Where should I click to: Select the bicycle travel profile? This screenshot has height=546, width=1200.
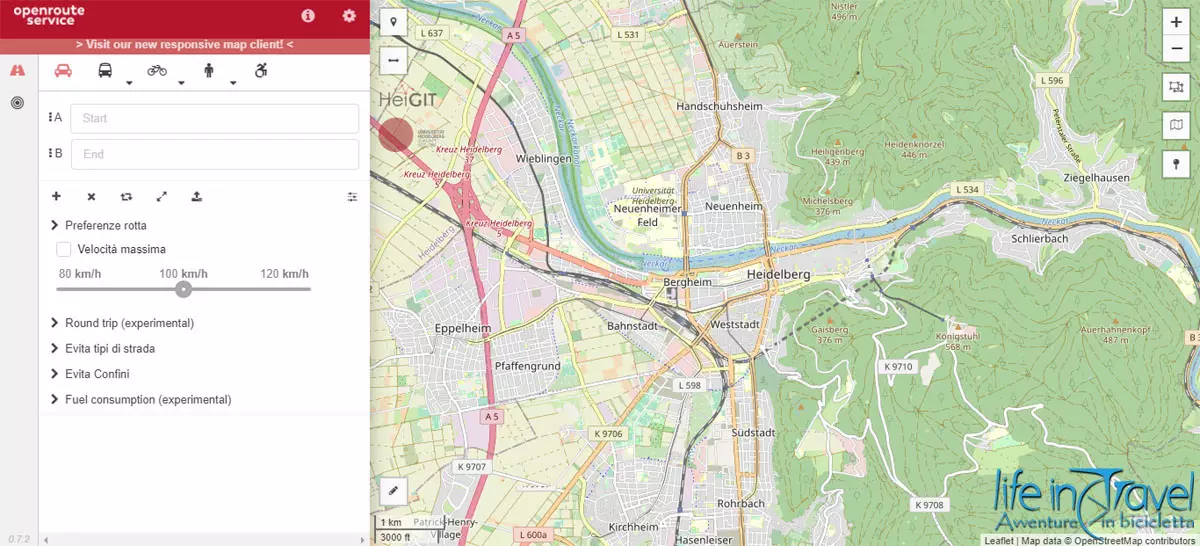[157, 71]
